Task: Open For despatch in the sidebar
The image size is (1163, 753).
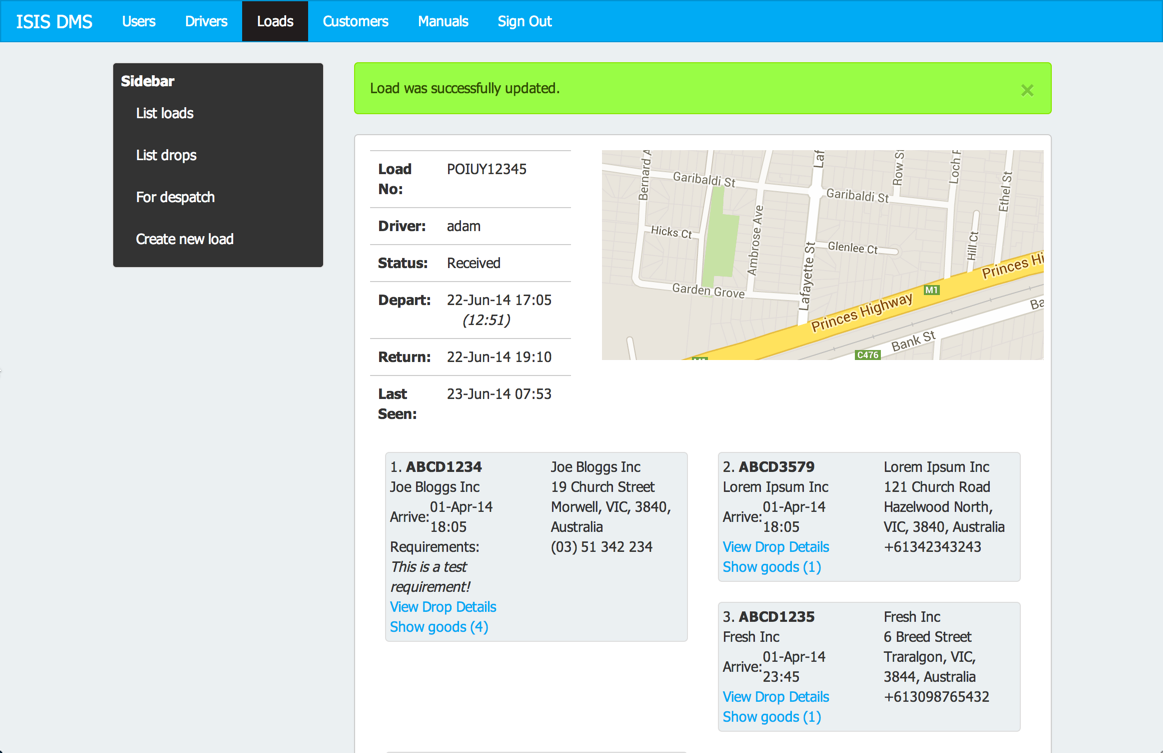Action: (x=175, y=197)
